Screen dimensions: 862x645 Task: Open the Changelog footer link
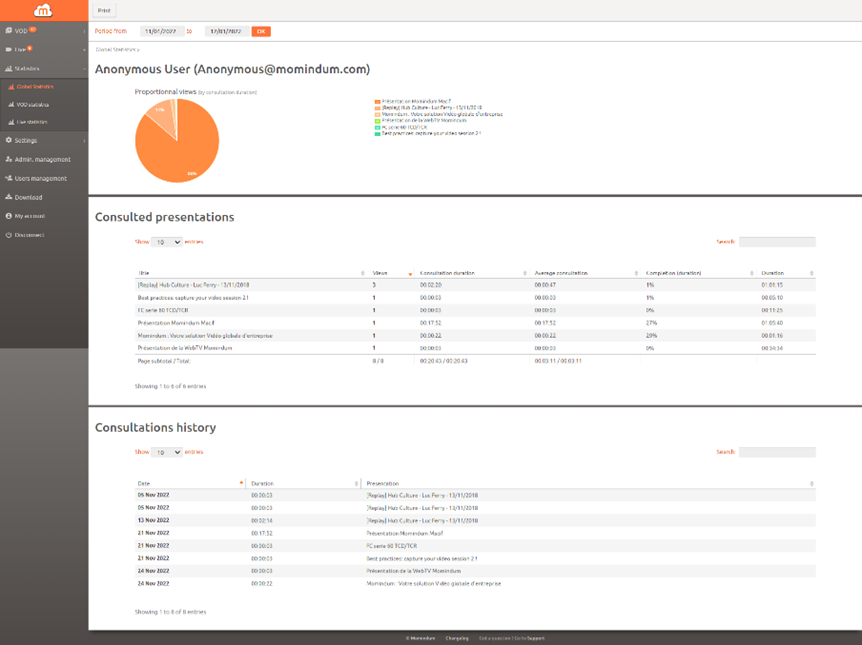(x=457, y=638)
